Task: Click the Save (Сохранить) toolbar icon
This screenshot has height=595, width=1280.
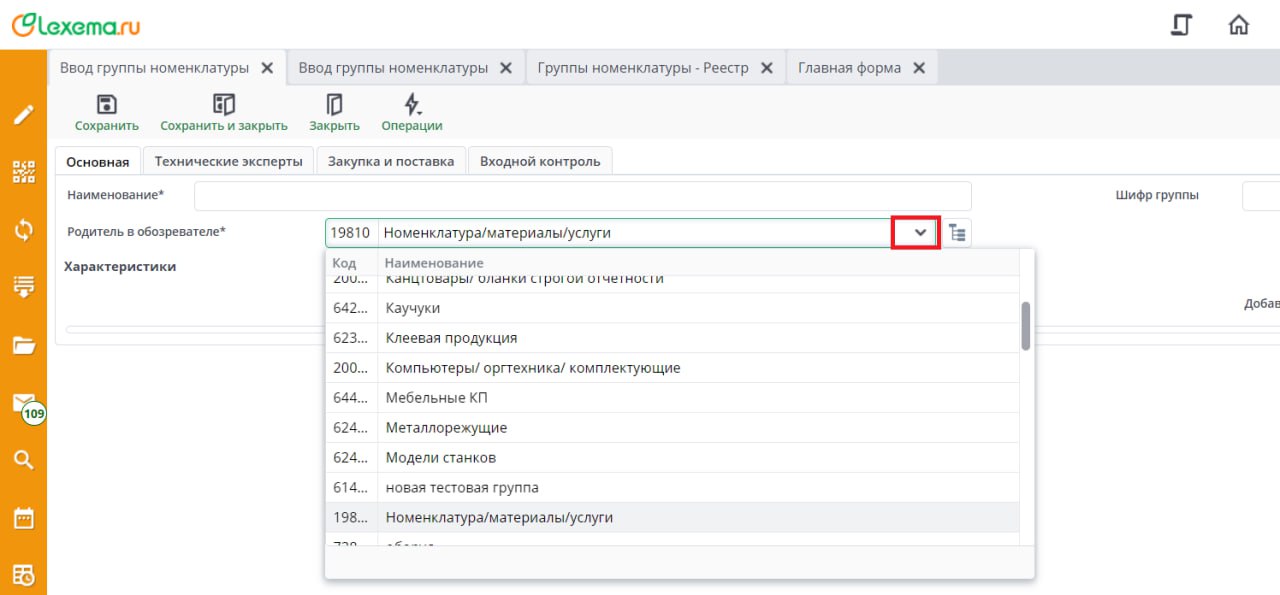Action: point(106,105)
